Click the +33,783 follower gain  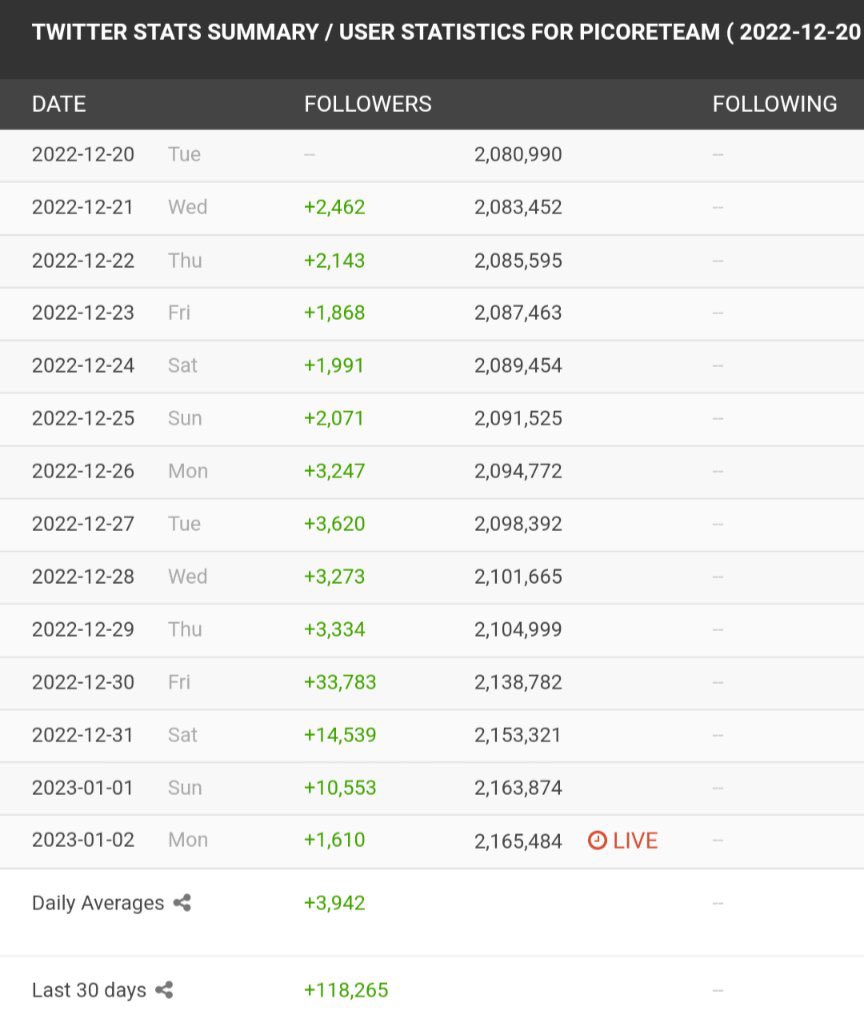[x=340, y=682]
